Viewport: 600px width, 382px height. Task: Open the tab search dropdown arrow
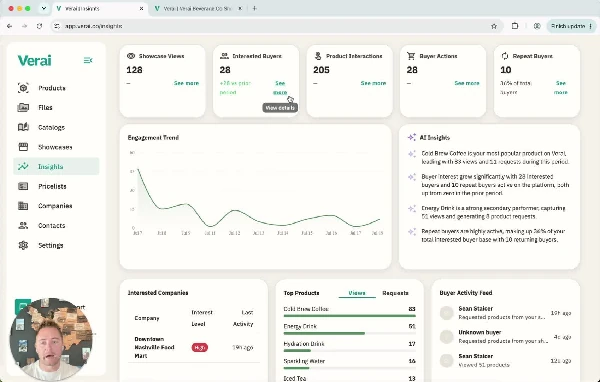[44, 8]
